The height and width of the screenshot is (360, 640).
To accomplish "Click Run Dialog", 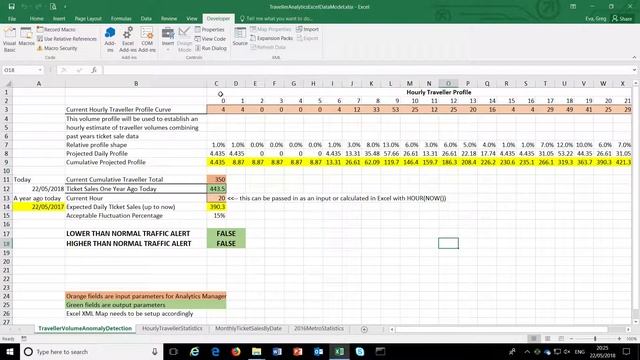I will point(211,48).
